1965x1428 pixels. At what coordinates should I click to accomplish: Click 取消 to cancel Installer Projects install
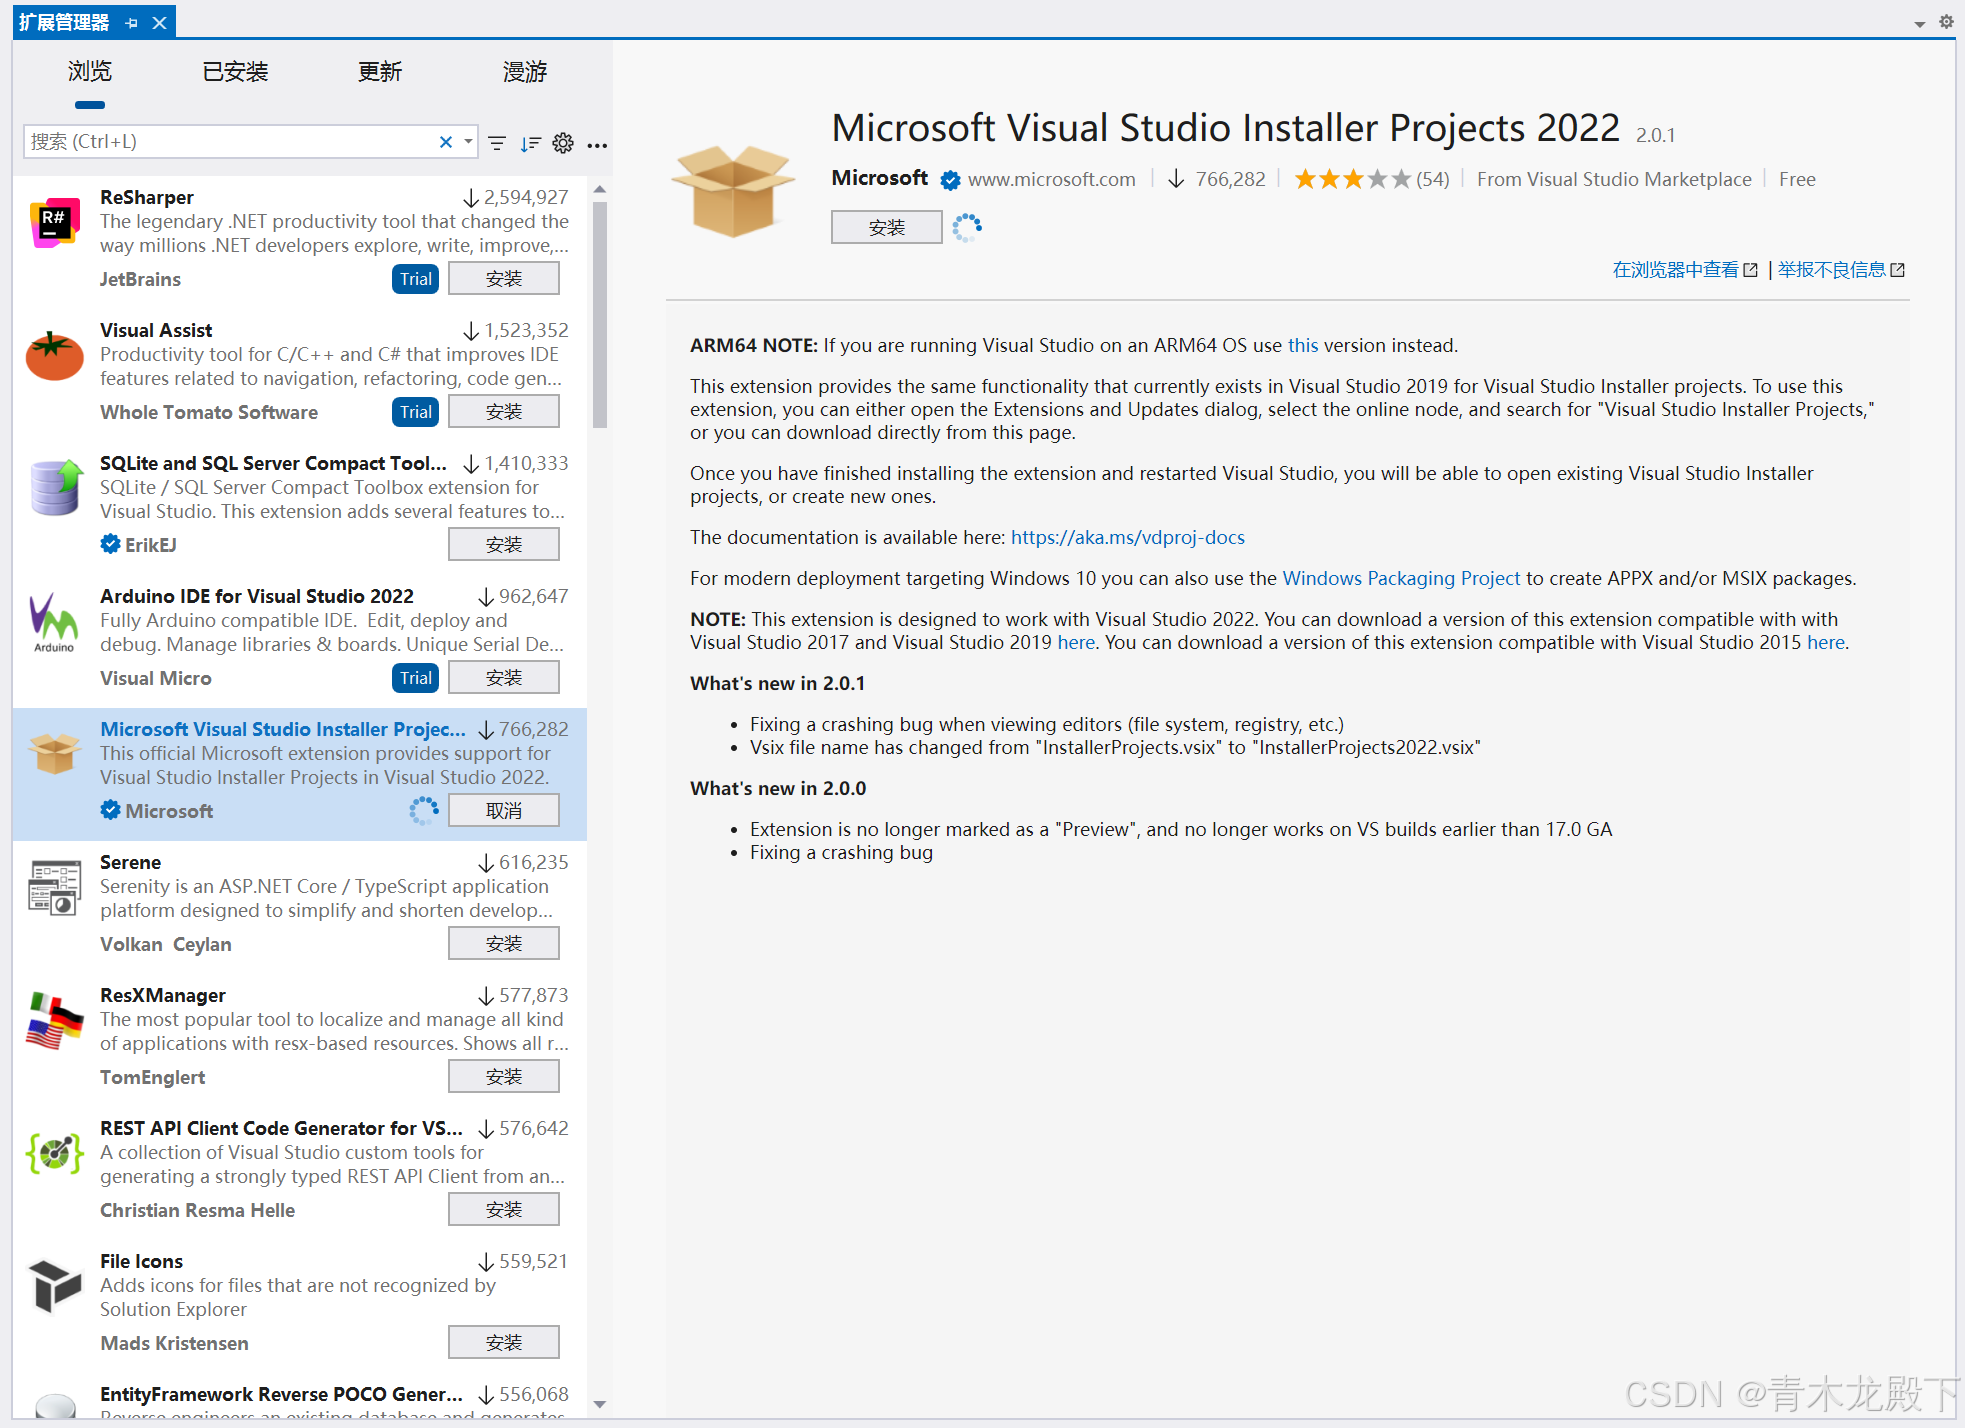point(503,810)
